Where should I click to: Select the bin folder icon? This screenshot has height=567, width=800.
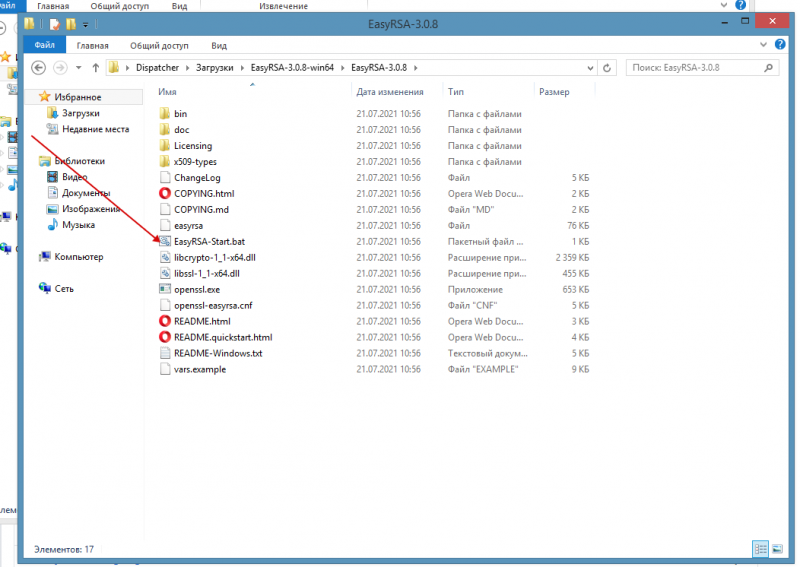(165, 114)
